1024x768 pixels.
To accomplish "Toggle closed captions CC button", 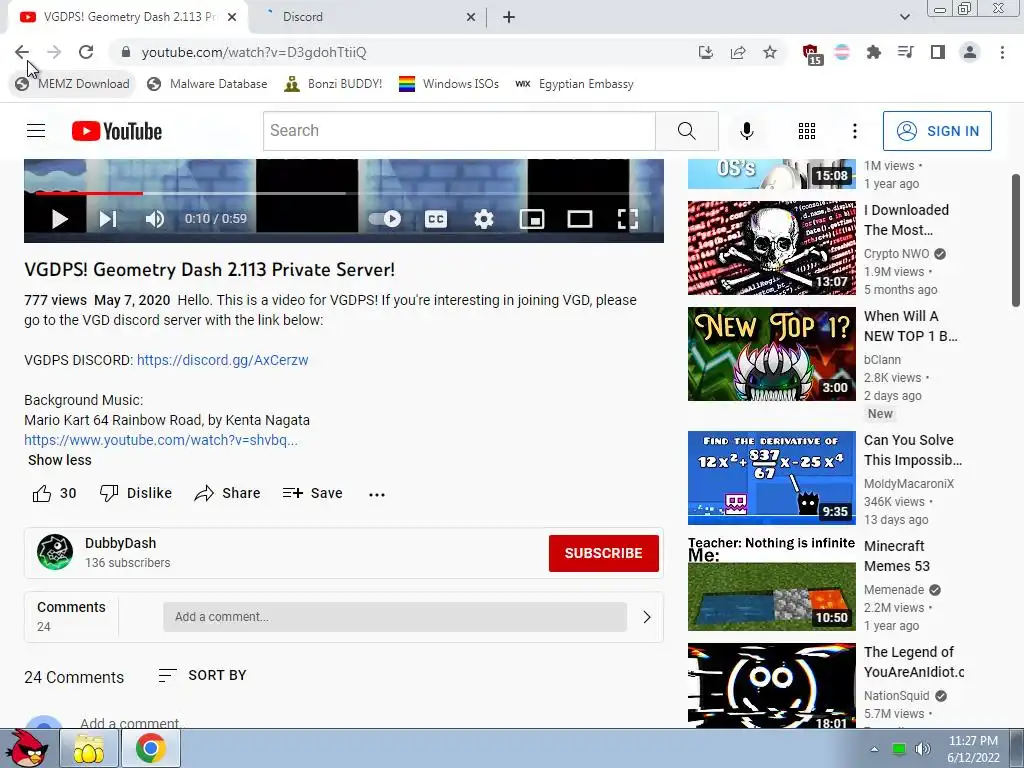I will click(436, 219).
